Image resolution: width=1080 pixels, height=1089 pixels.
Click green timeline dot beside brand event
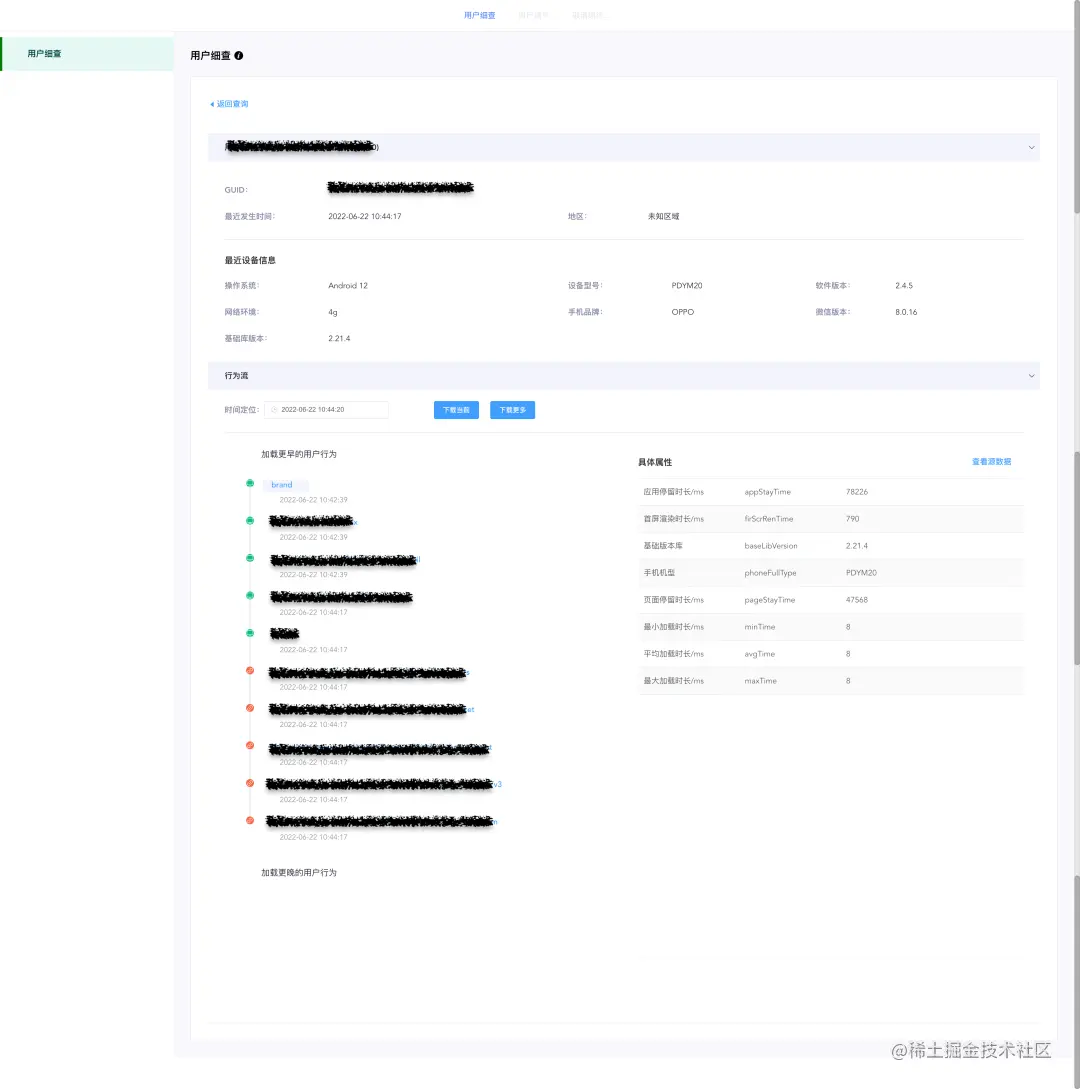coord(250,483)
